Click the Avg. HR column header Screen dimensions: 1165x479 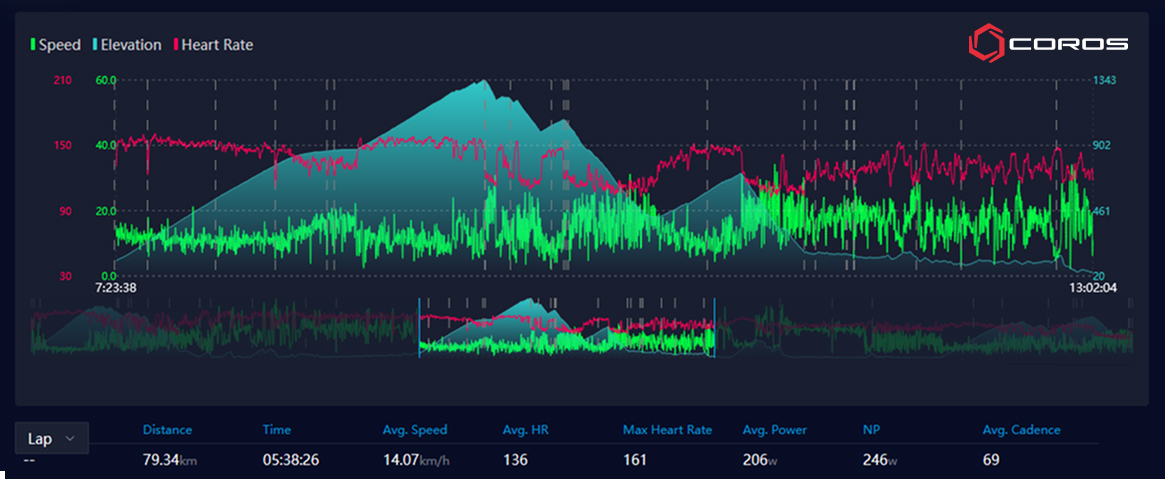525,430
